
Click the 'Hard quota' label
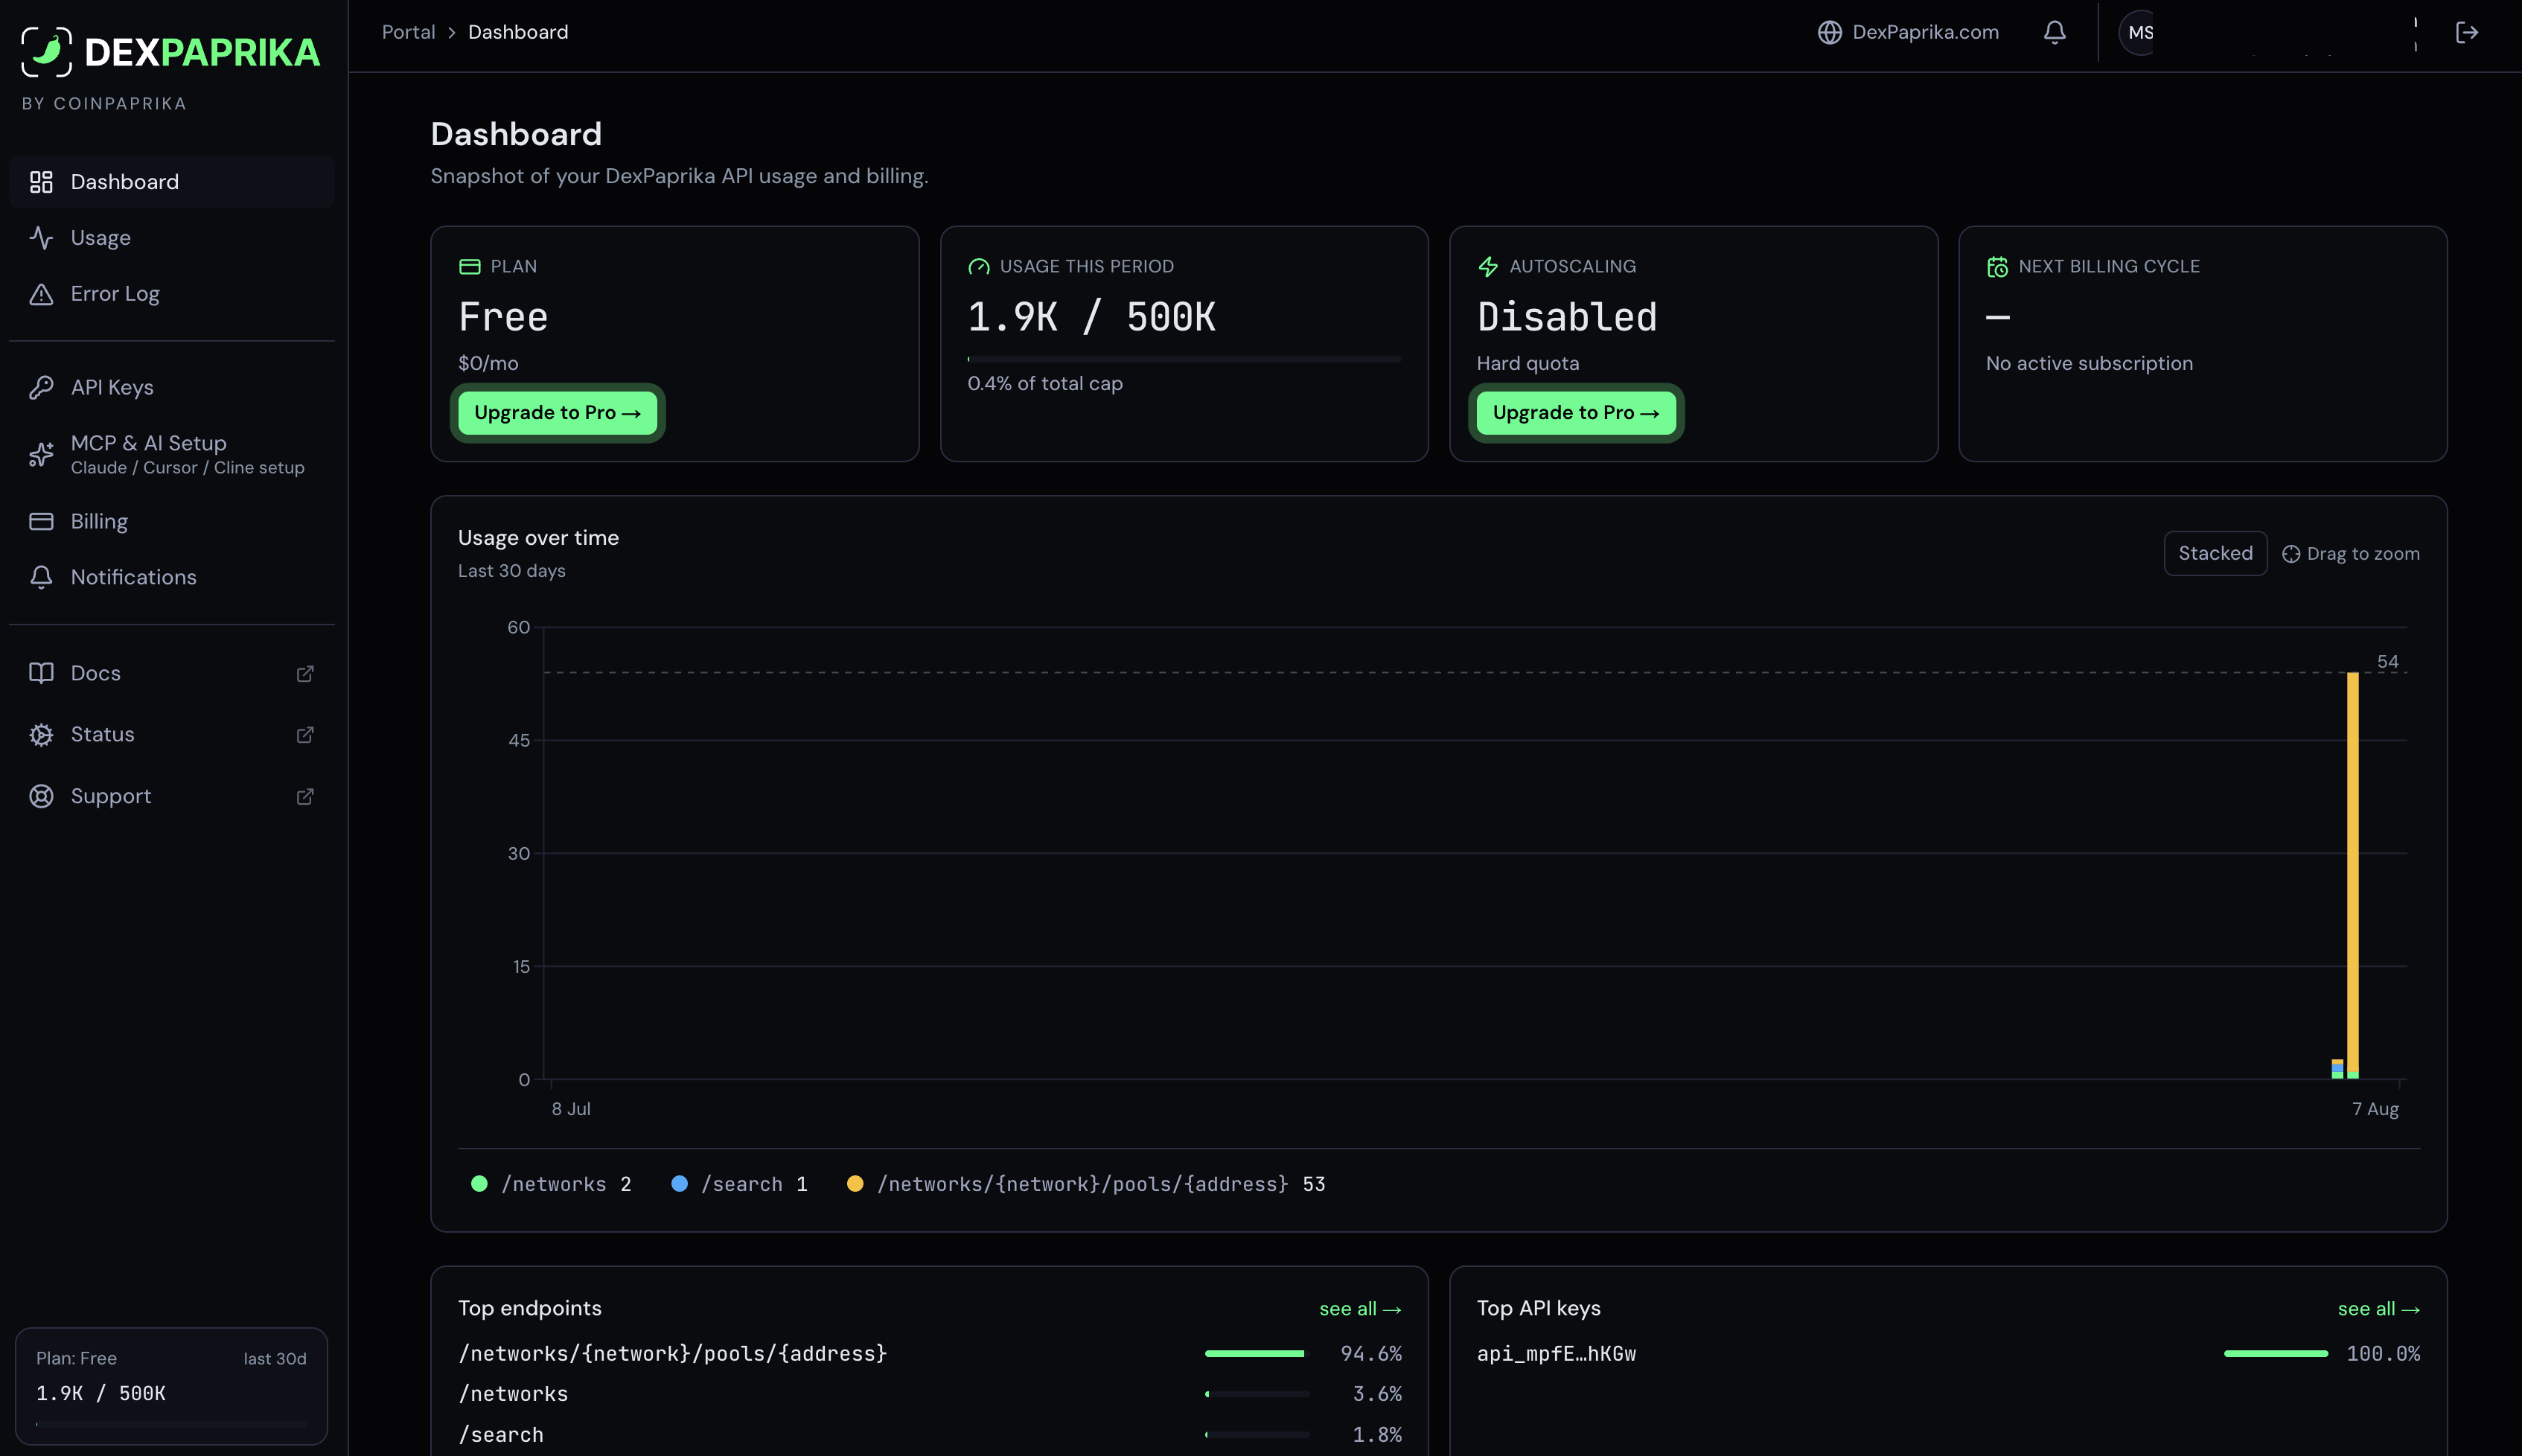(1528, 364)
